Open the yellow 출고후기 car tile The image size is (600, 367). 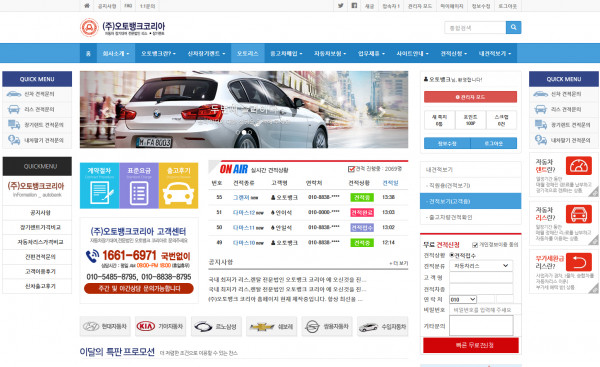coord(178,186)
